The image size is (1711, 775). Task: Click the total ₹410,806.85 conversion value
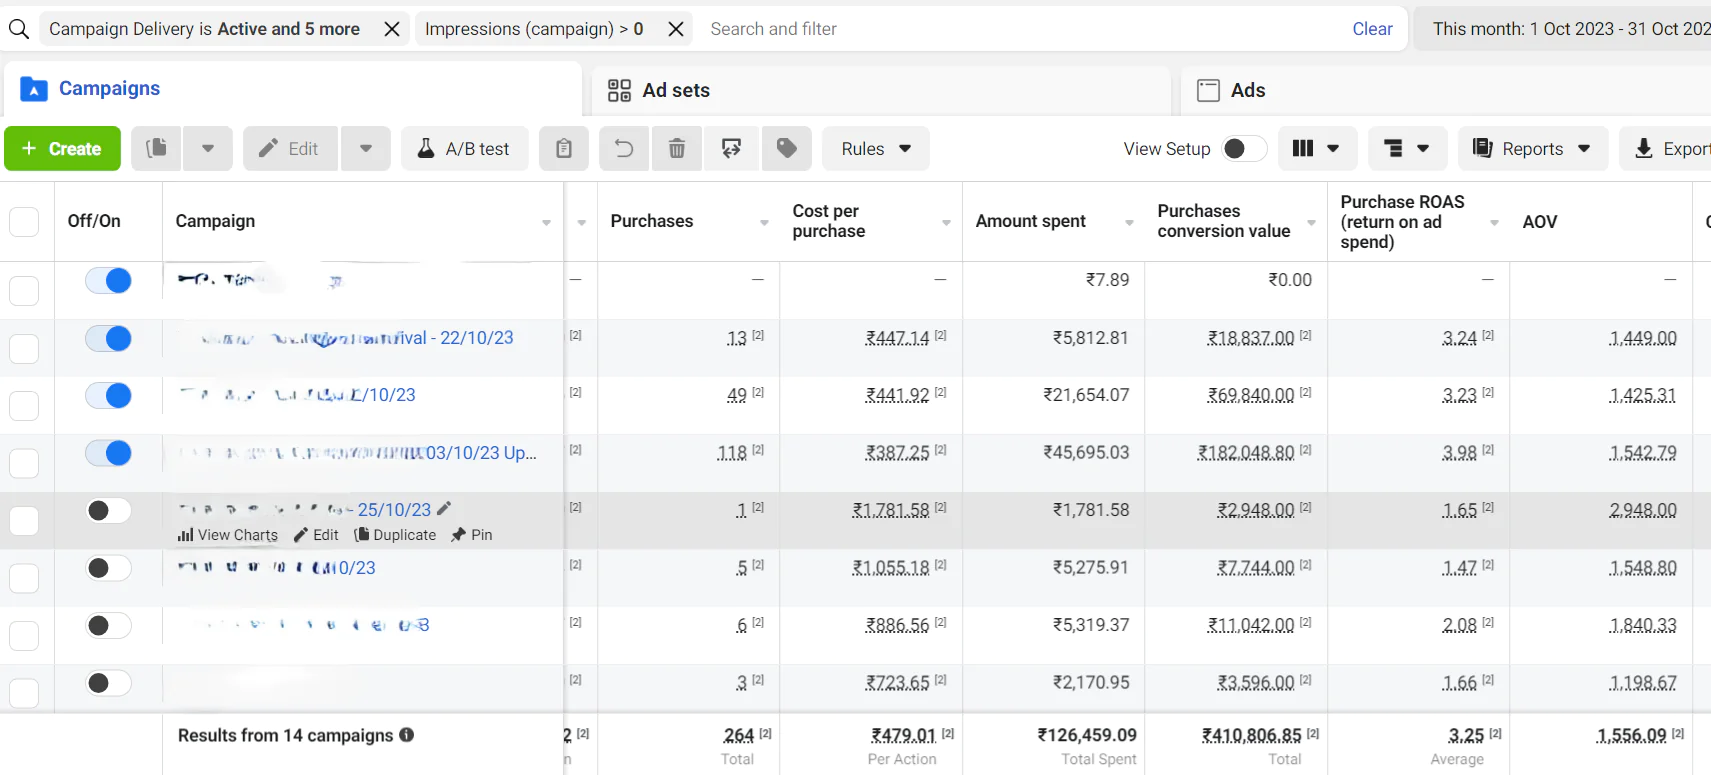coord(1251,735)
